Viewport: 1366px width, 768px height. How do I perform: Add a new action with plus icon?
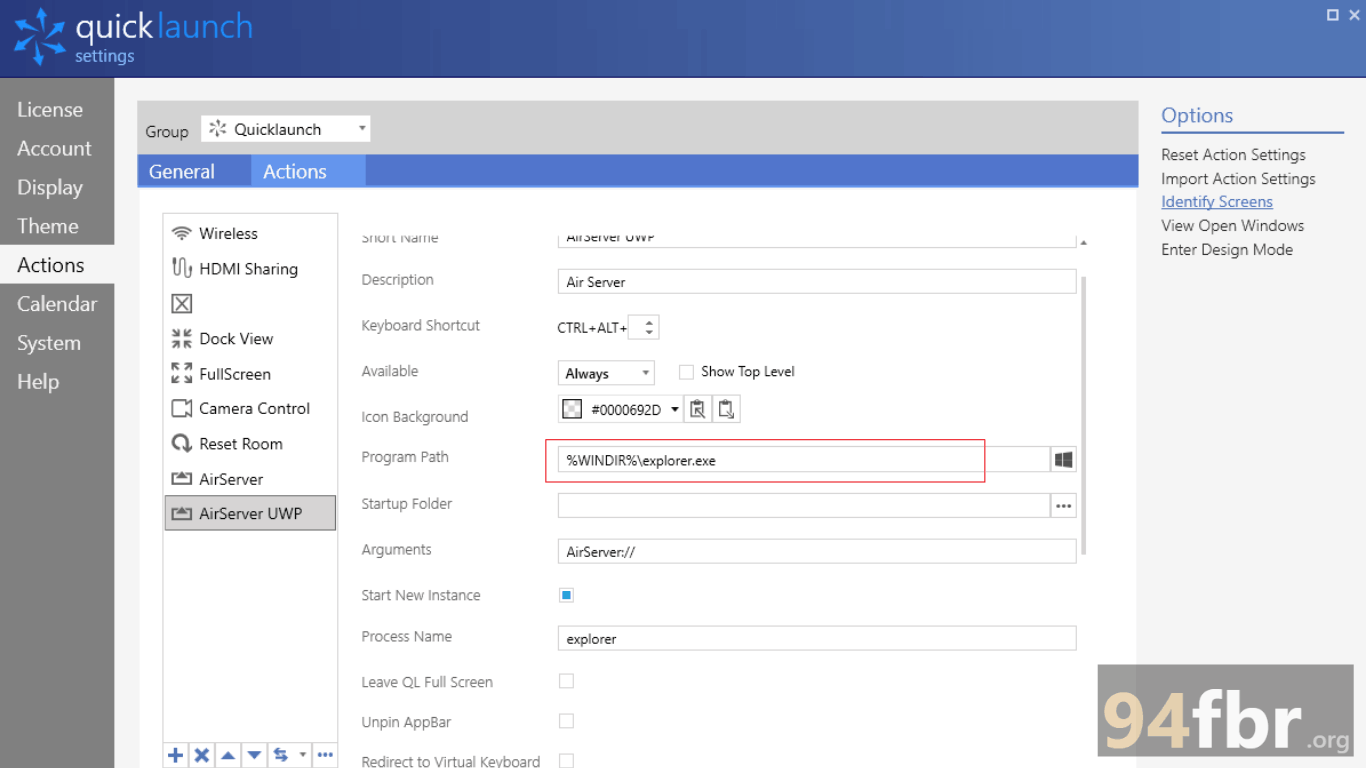coord(176,755)
